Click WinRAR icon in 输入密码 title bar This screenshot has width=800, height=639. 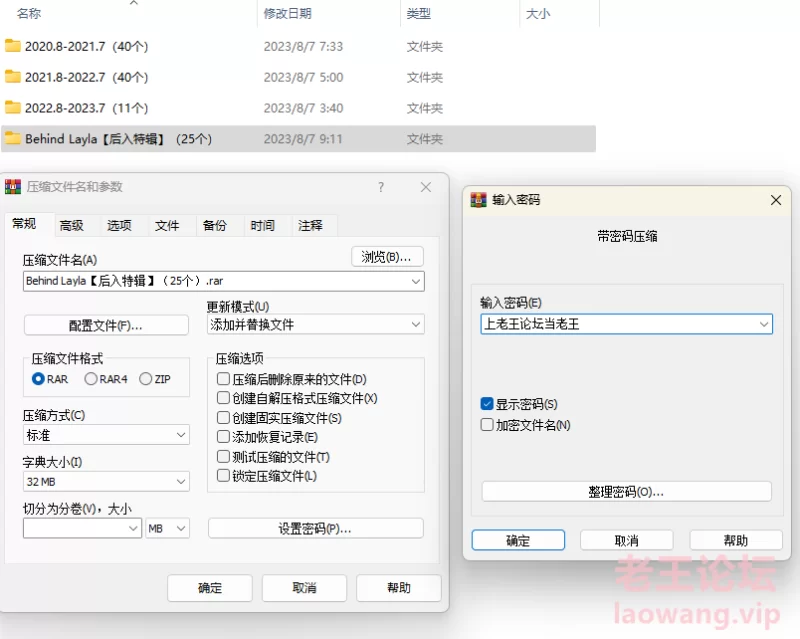point(479,200)
